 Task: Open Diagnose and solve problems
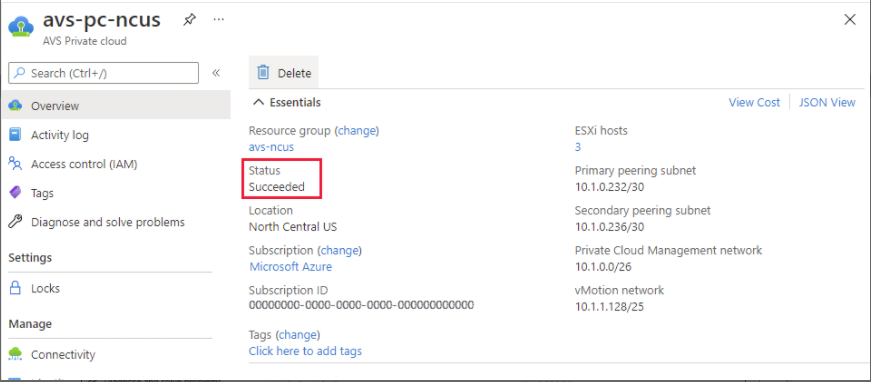tap(108, 222)
